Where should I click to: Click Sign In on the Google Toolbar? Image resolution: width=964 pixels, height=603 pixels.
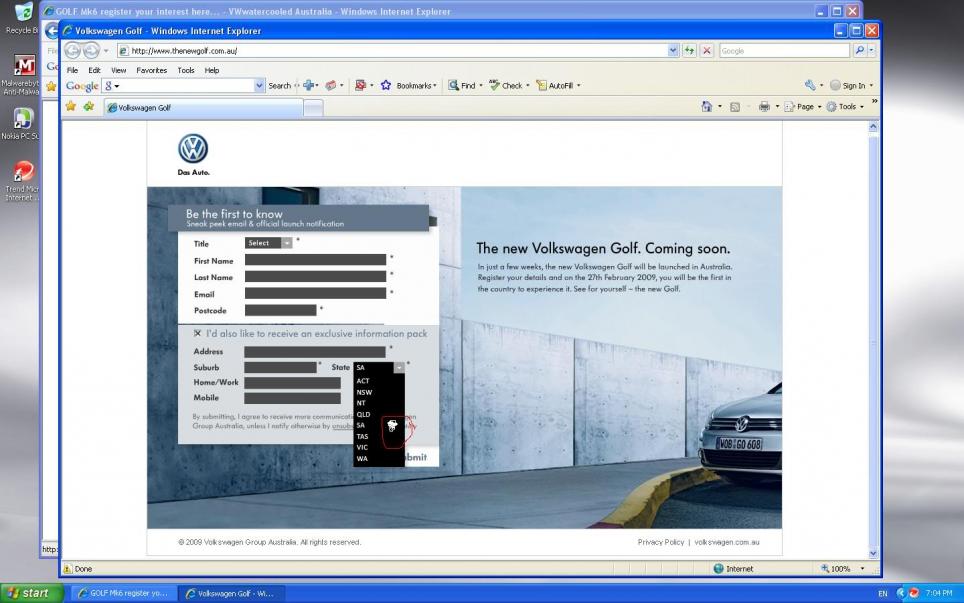pos(849,85)
